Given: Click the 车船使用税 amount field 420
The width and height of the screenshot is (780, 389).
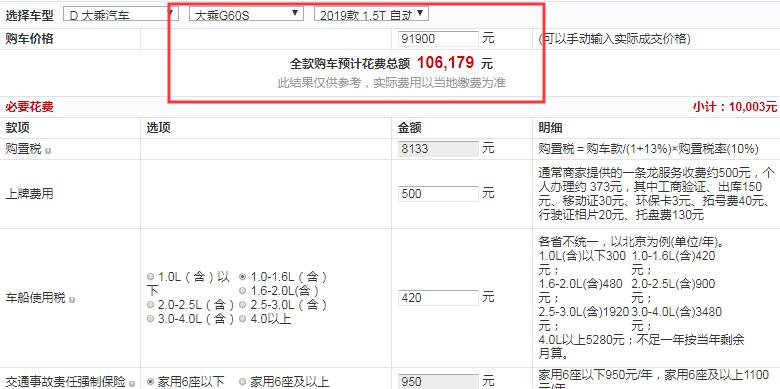Looking at the screenshot, I should (438, 297).
